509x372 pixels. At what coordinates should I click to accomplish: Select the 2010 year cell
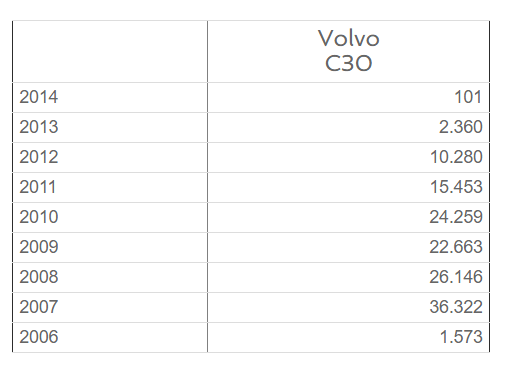(110, 217)
